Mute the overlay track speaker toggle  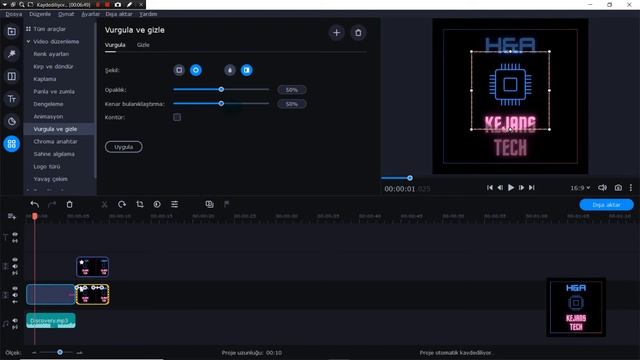coord(15,266)
